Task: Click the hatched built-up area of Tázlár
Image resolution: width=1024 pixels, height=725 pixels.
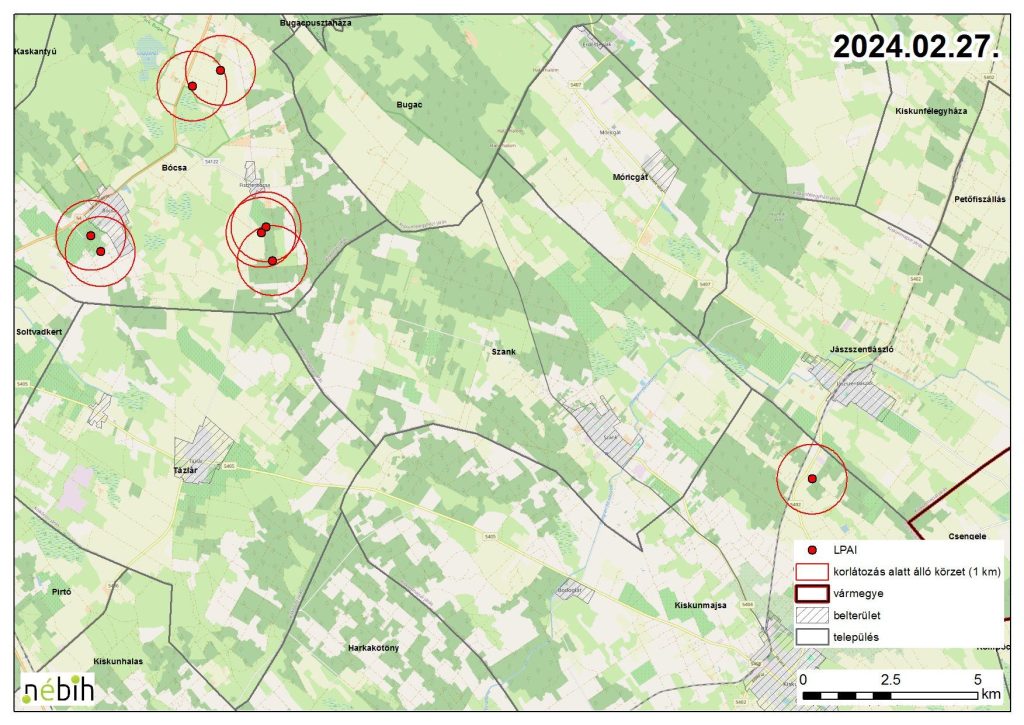Action: [x=203, y=451]
